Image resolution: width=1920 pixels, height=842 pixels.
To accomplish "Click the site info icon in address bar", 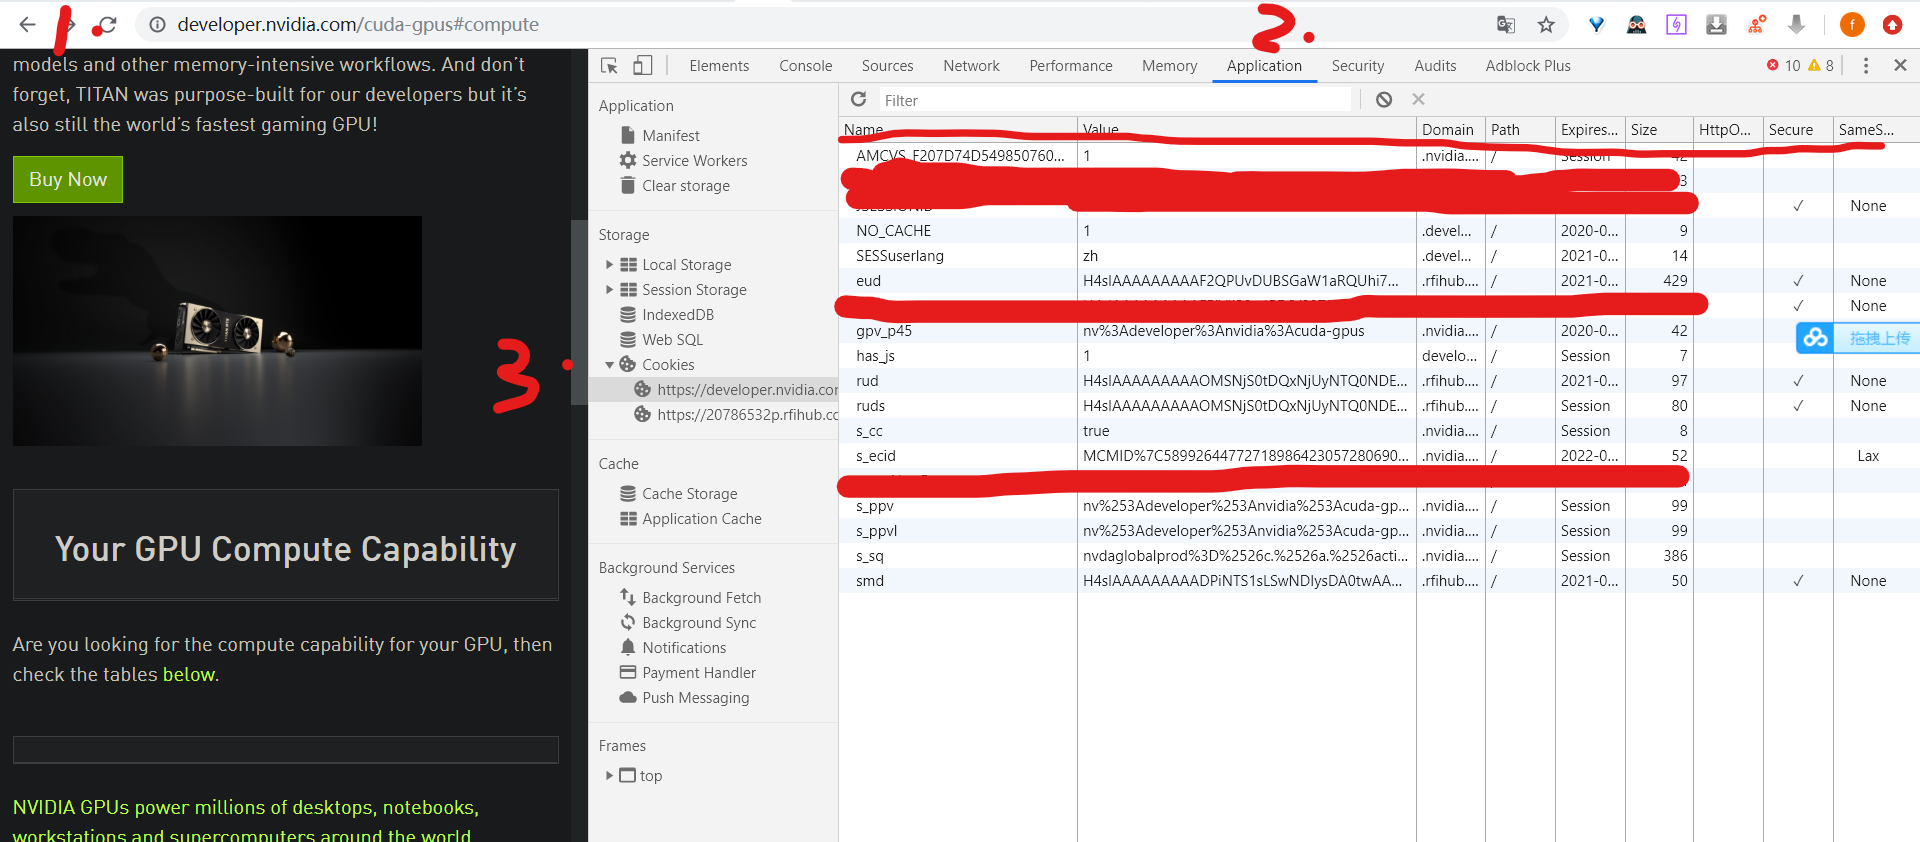I will [157, 24].
